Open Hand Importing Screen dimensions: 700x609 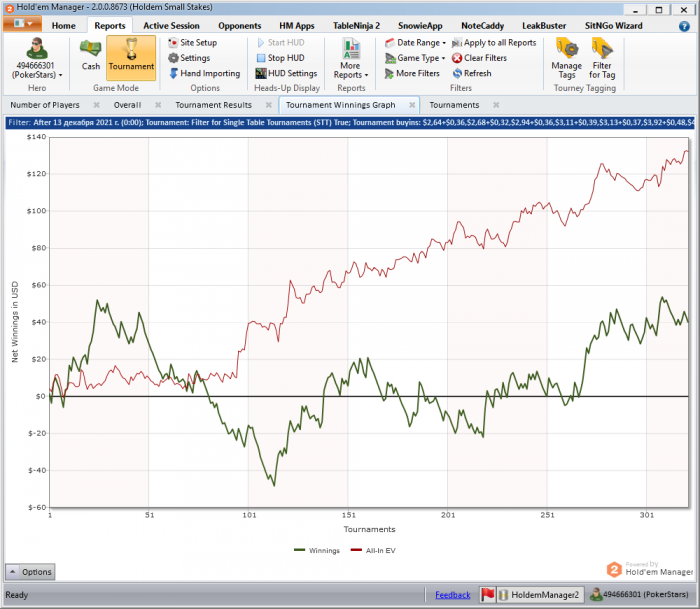(203, 73)
